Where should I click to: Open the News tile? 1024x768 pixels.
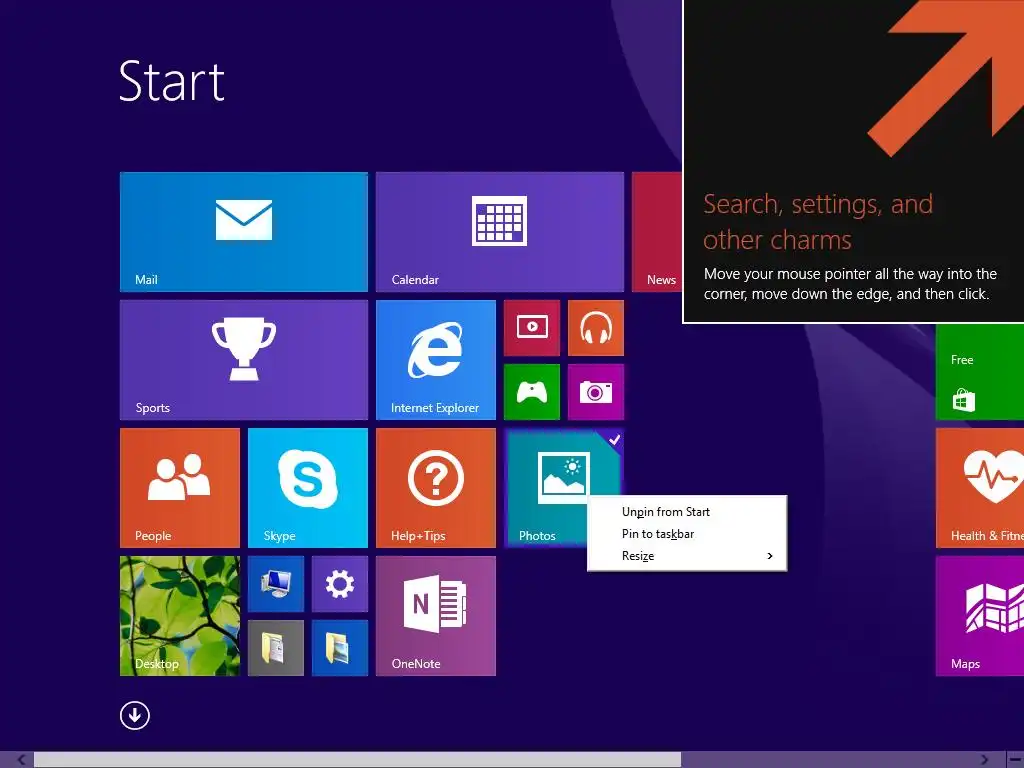click(657, 232)
